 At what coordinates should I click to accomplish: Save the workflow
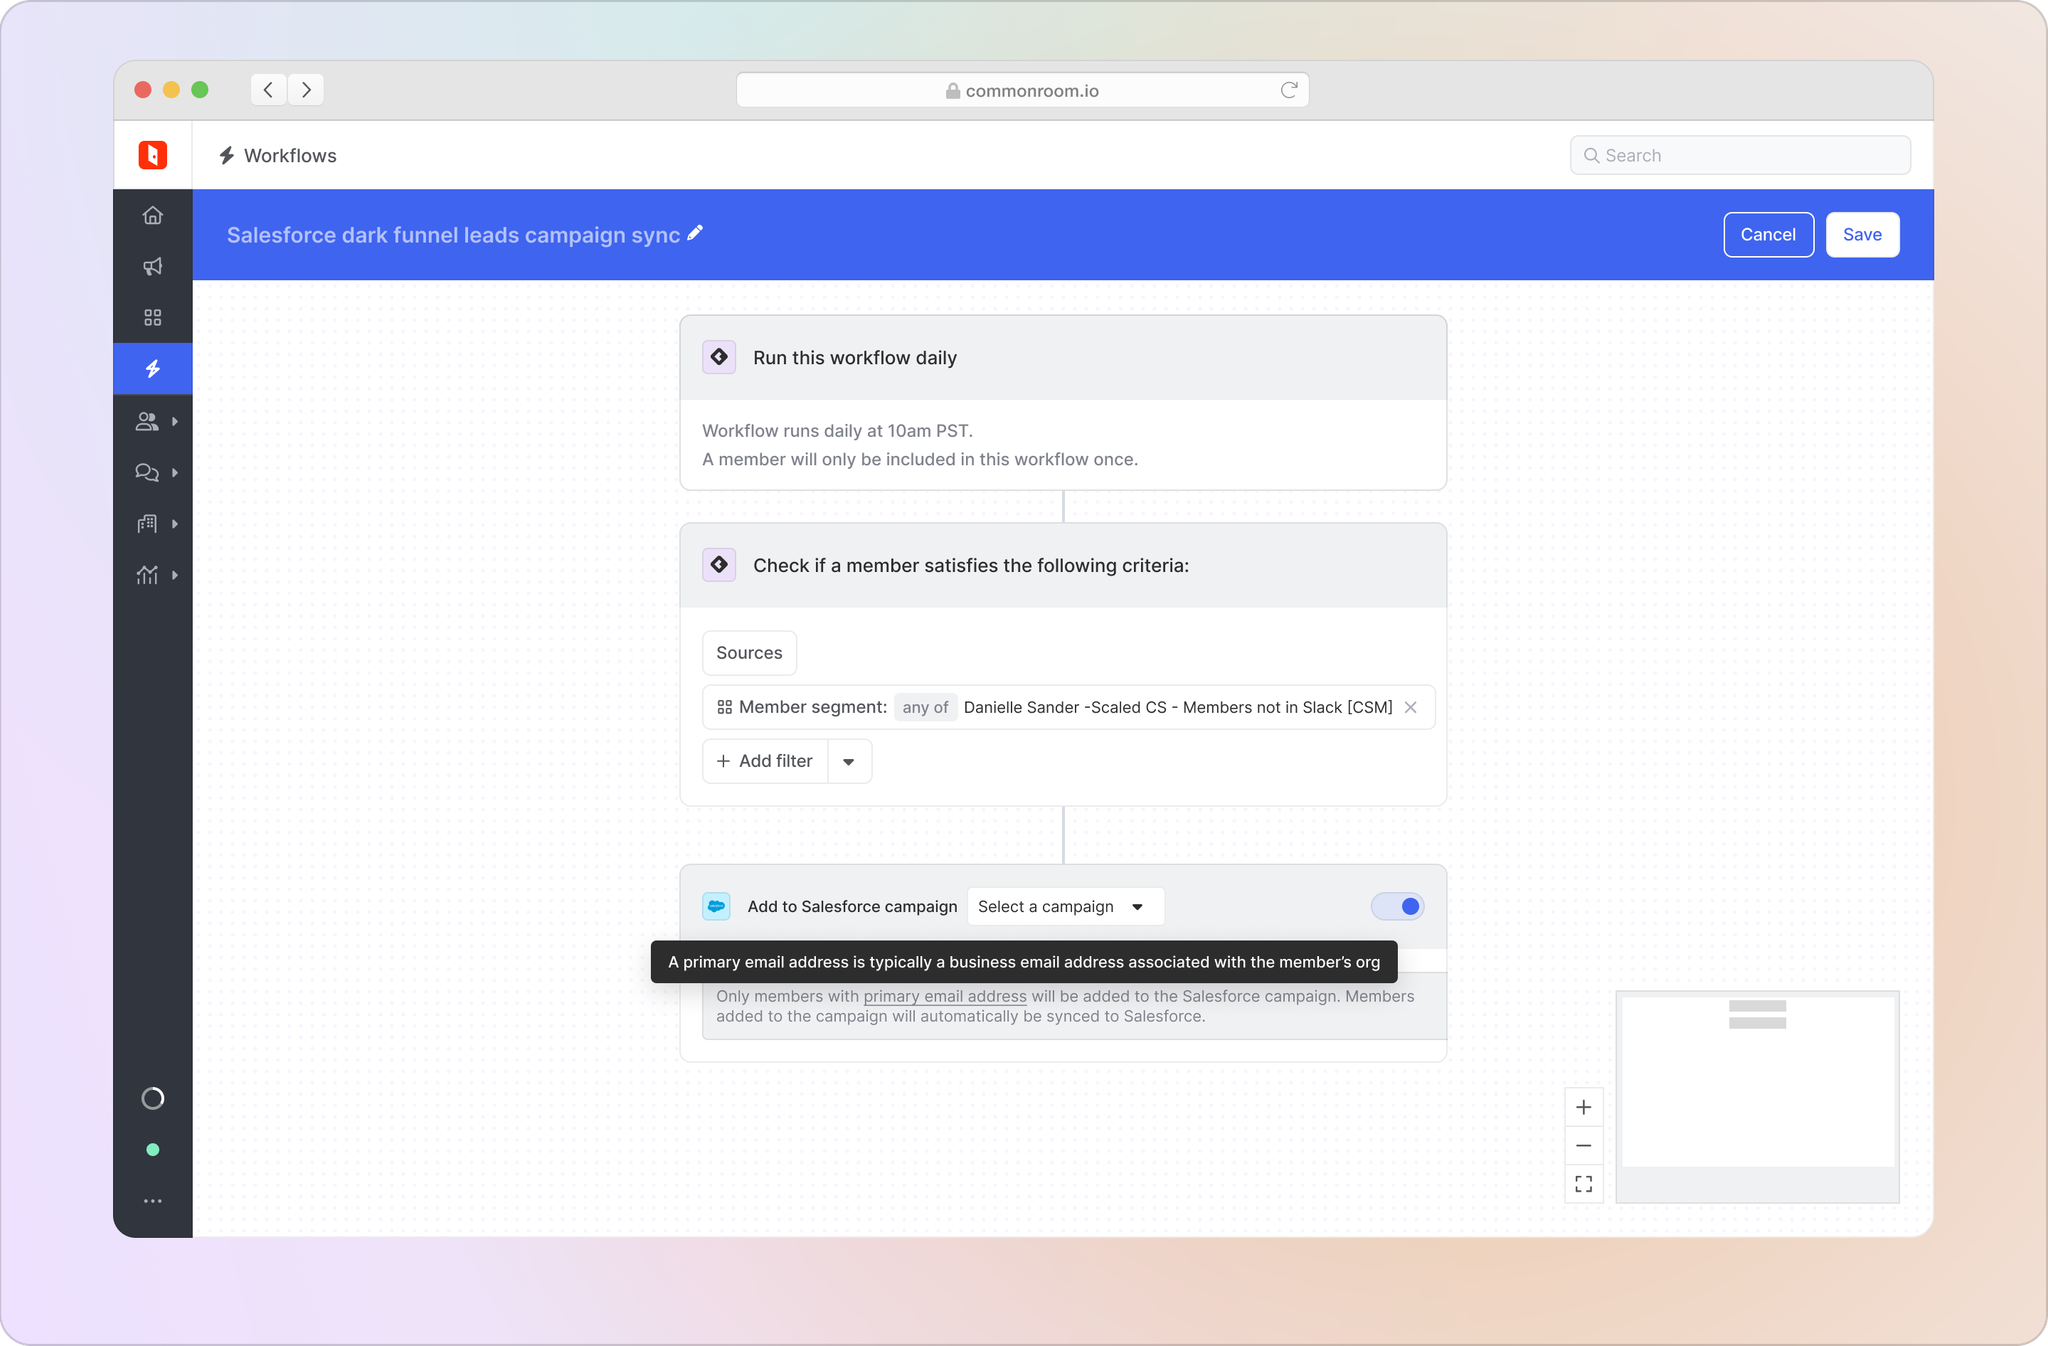point(1862,234)
